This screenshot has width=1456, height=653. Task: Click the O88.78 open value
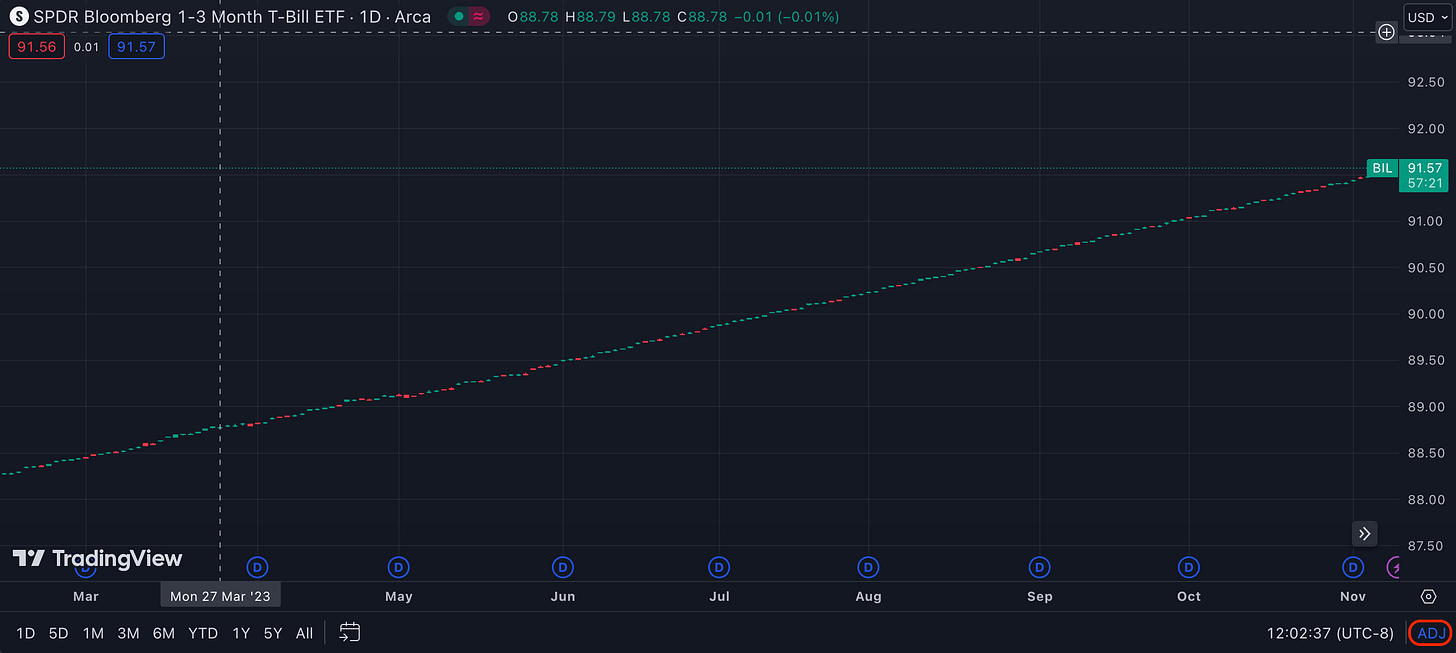pos(533,17)
